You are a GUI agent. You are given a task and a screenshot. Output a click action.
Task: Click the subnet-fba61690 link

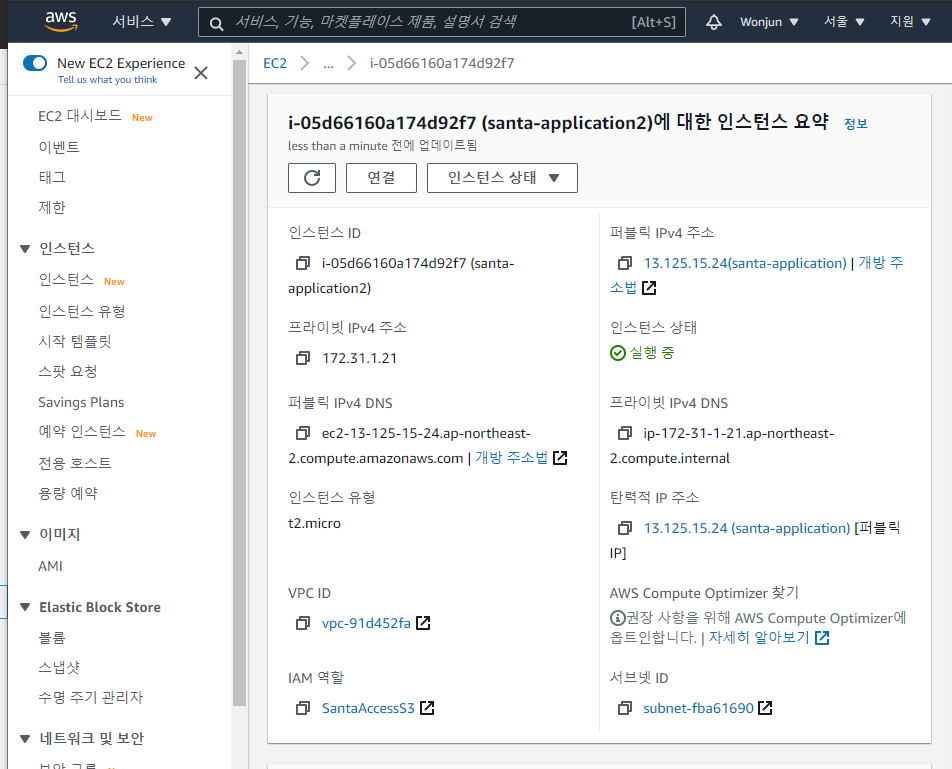tap(698, 708)
